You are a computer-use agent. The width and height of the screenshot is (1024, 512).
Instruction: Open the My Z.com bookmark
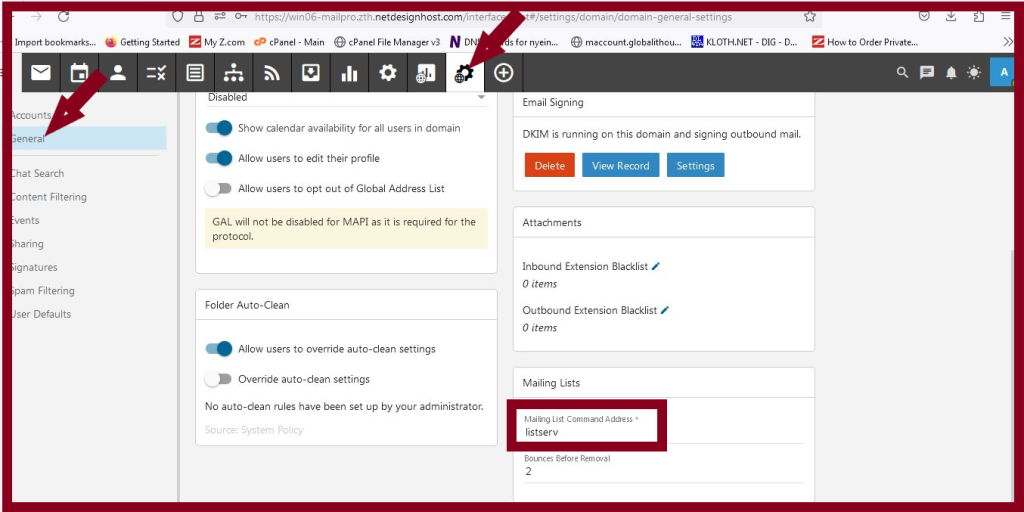point(217,42)
